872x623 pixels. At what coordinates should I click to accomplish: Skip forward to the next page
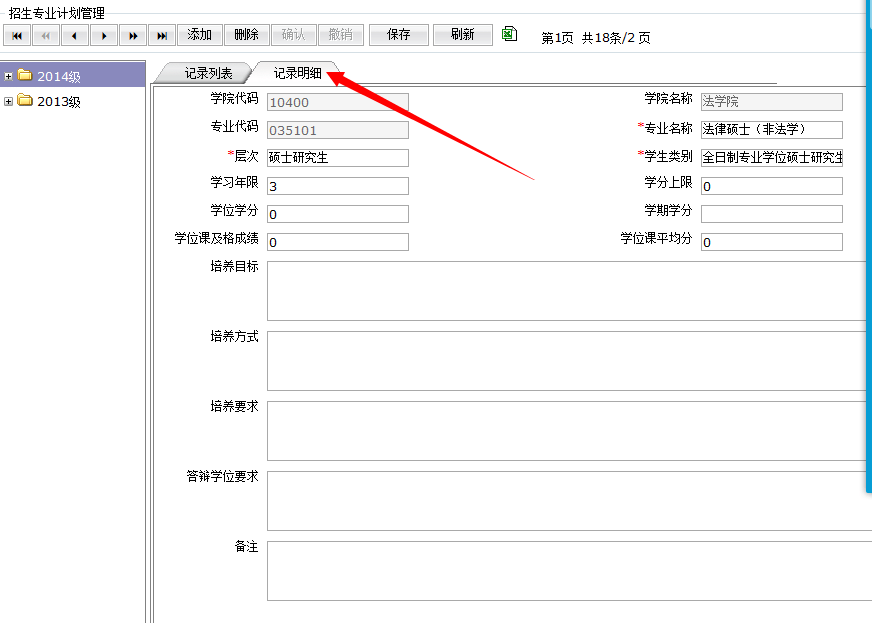coord(133,35)
